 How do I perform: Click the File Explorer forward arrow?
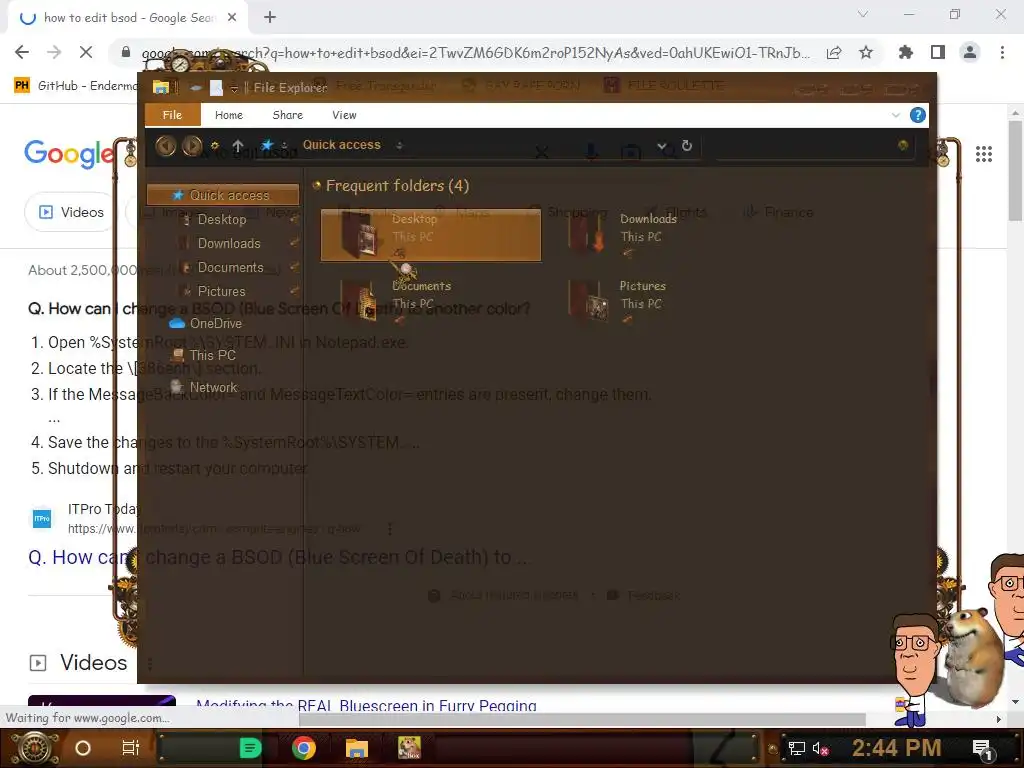pyautogui.click(x=192, y=146)
